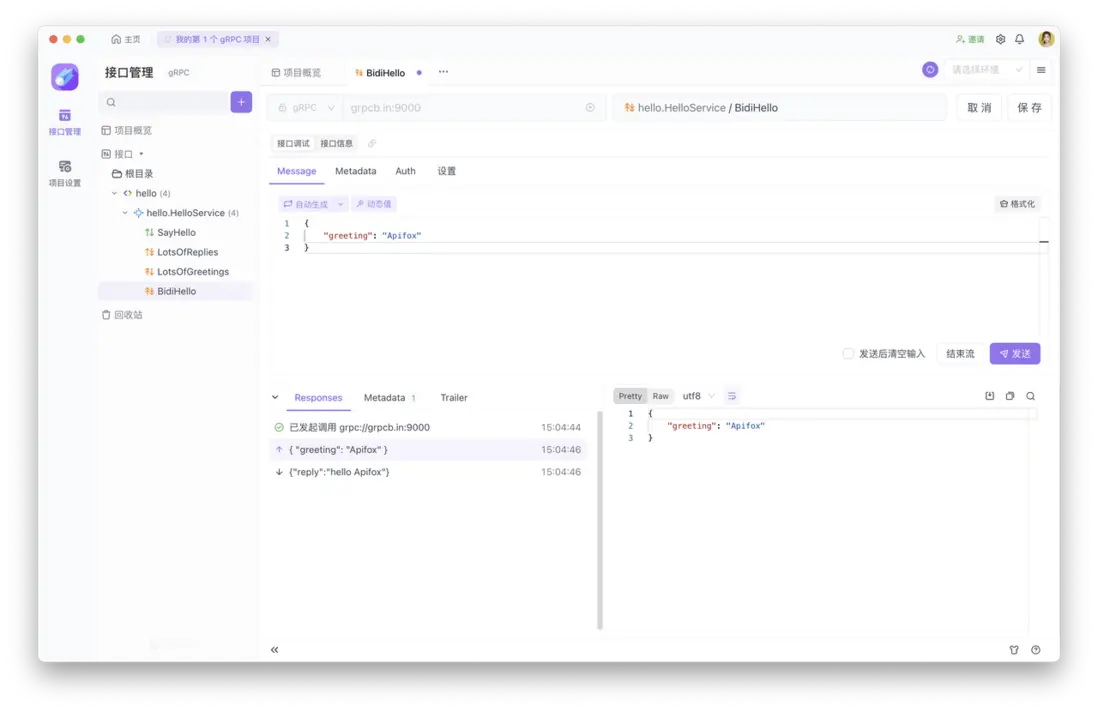Switch response view to Pretty
The height and width of the screenshot is (712, 1098).
(630, 396)
